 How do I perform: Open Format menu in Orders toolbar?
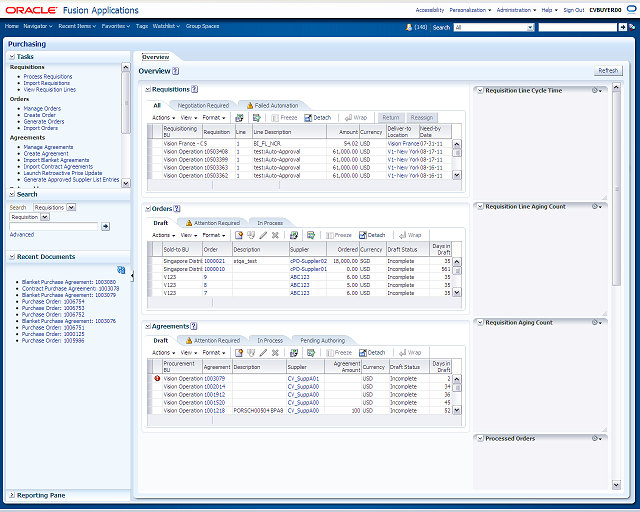click(214, 235)
